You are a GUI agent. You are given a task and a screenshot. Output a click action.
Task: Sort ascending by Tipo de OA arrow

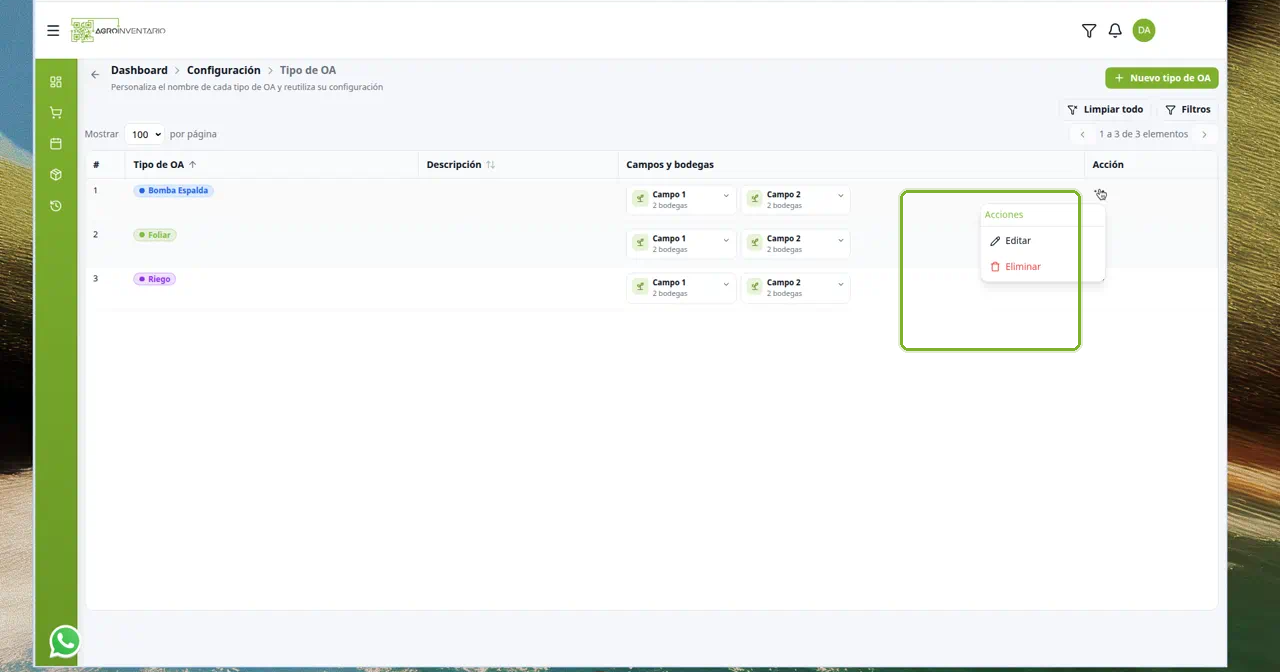(x=193, y=165)
